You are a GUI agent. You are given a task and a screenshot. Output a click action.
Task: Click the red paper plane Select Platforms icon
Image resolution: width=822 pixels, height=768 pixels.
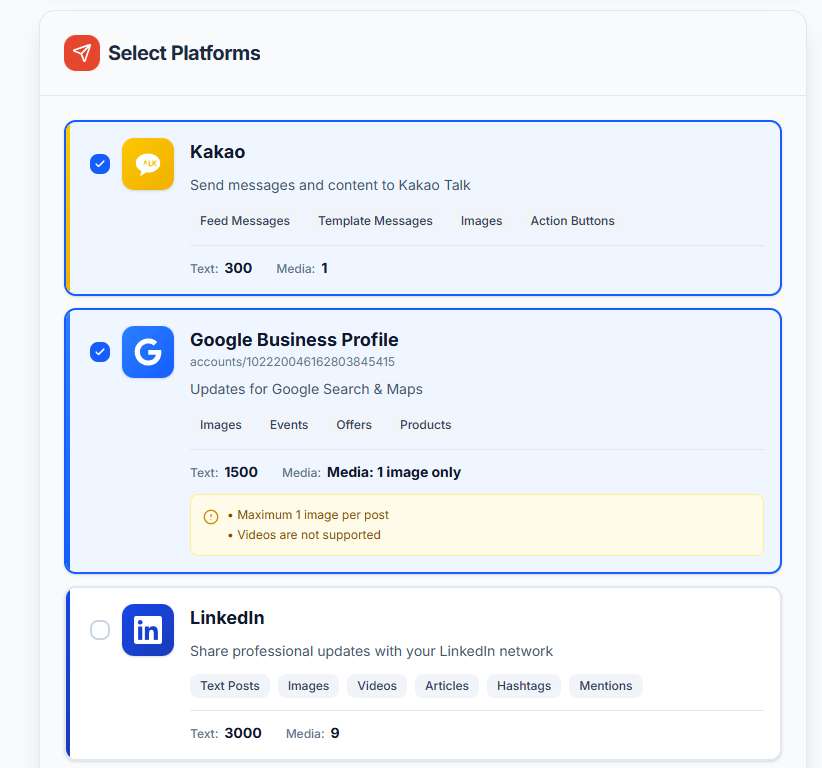click(x=81, y=52)
